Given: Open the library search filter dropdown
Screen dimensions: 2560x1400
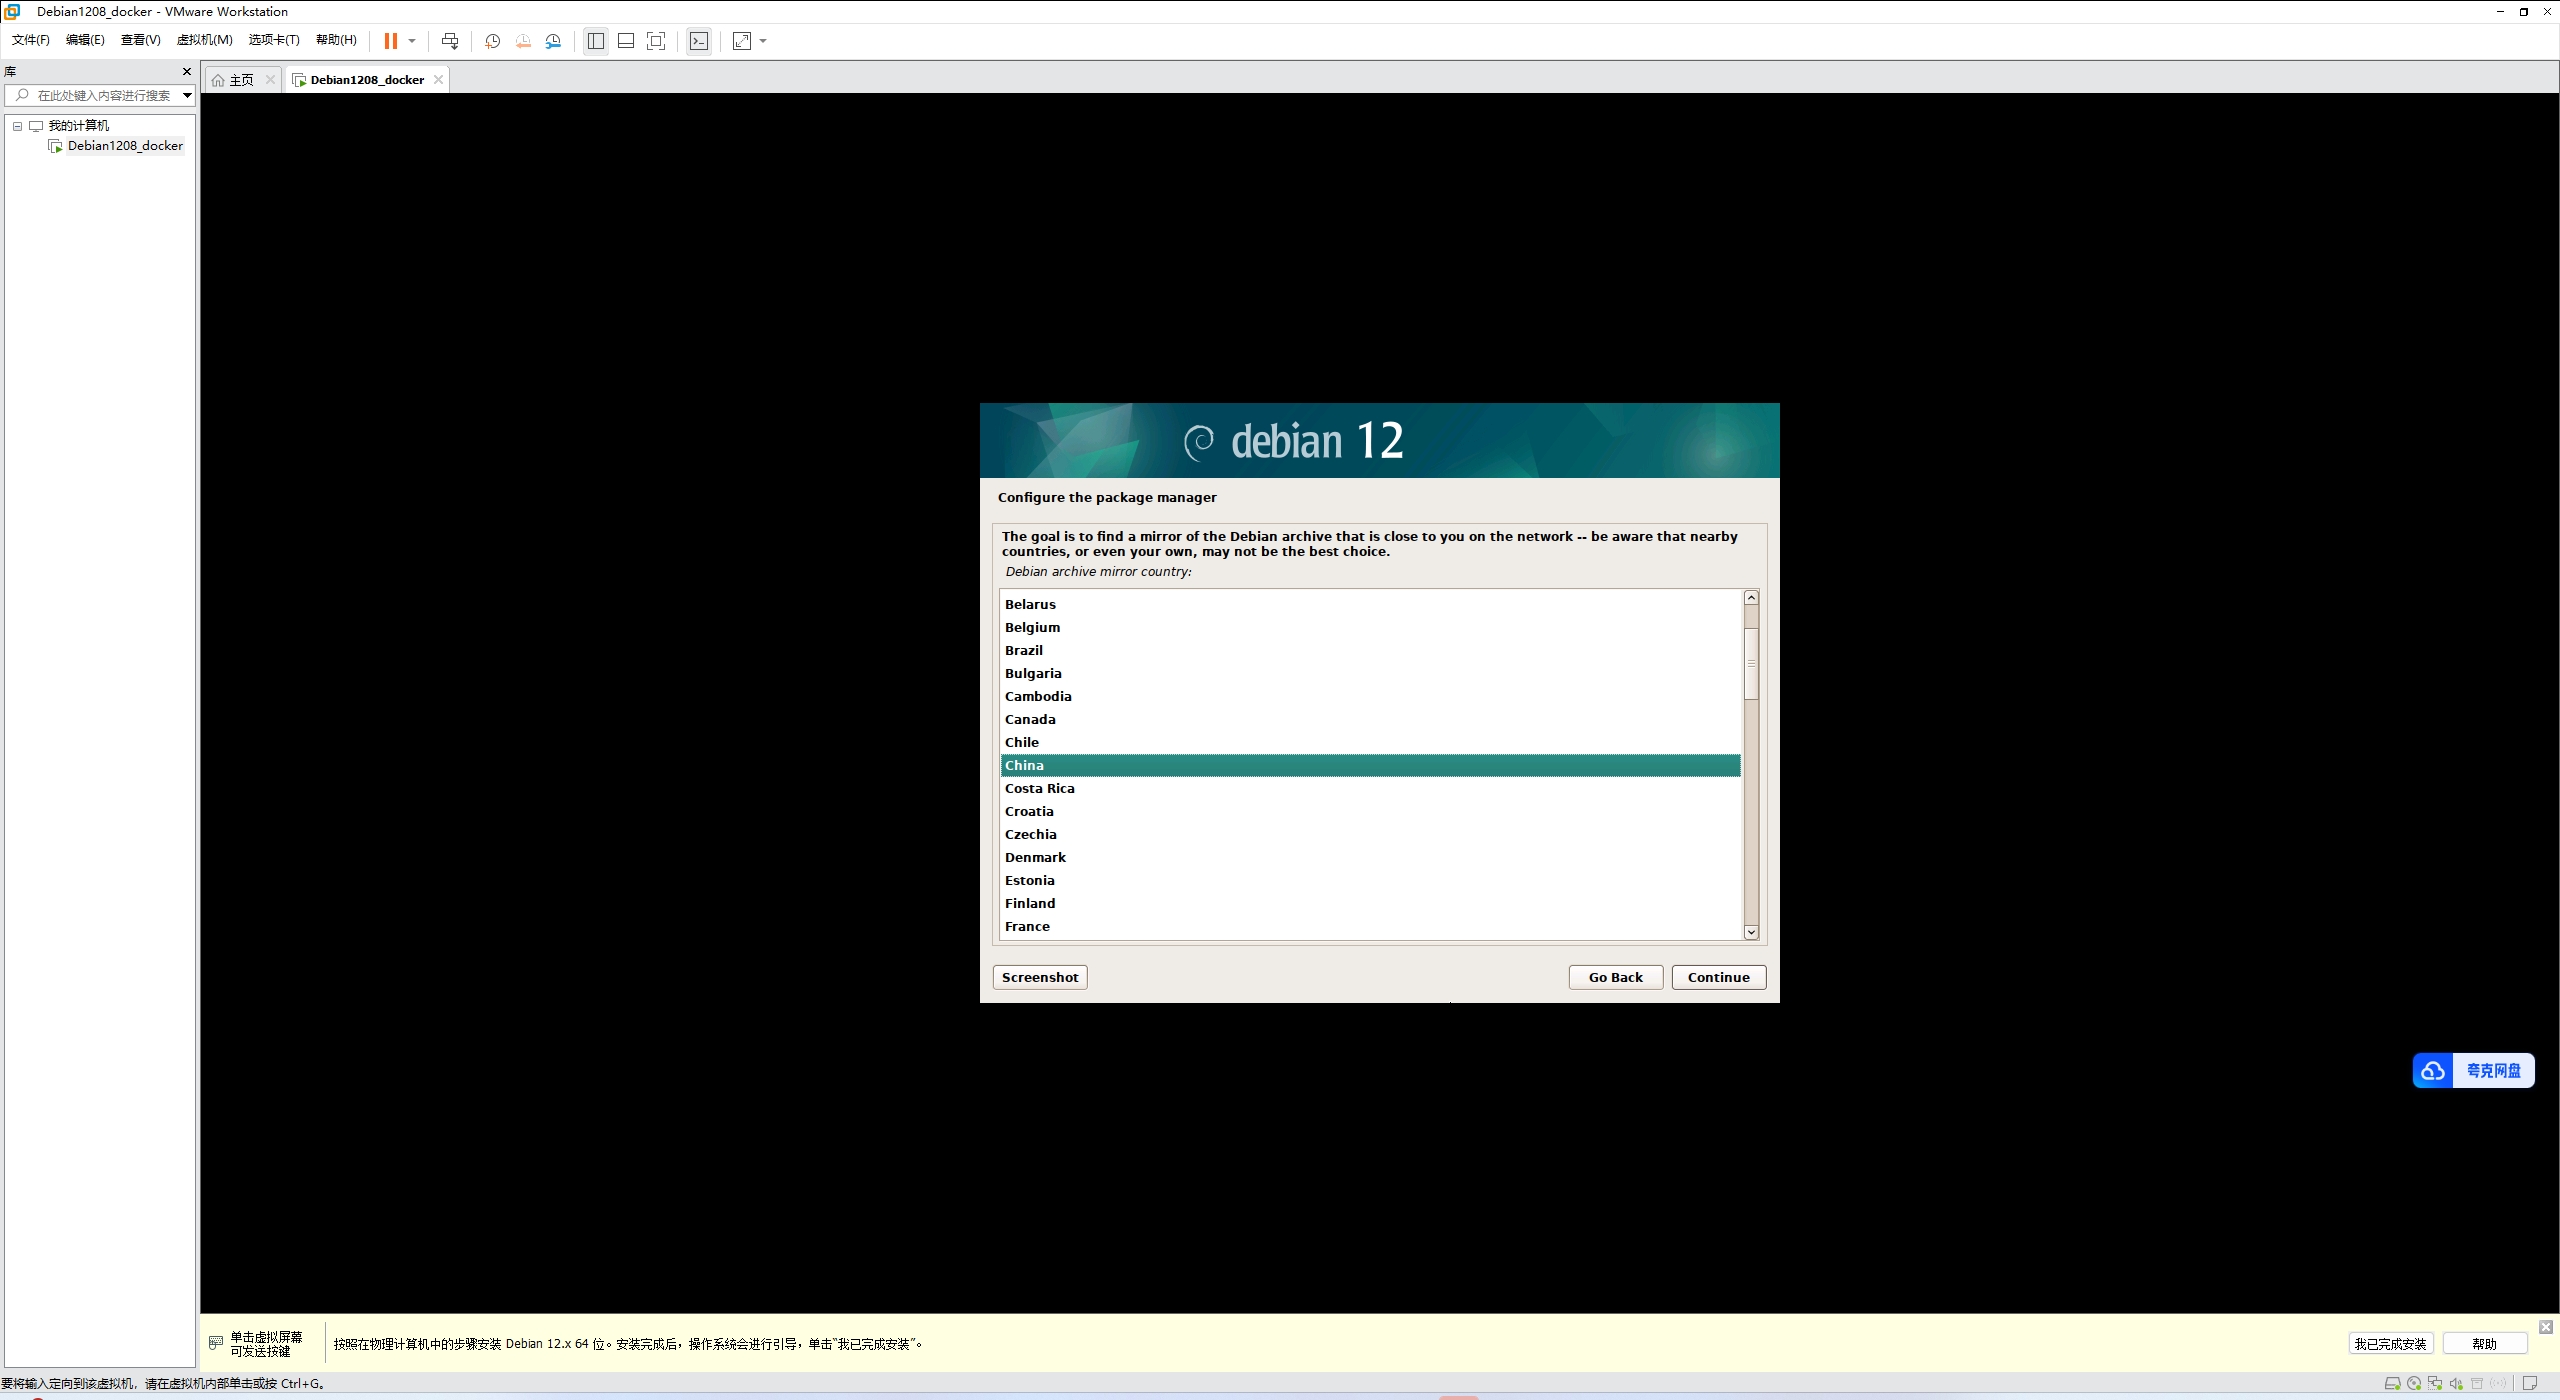Looking at the screenshot, I should pyautogui.click(x=187, y=96).
